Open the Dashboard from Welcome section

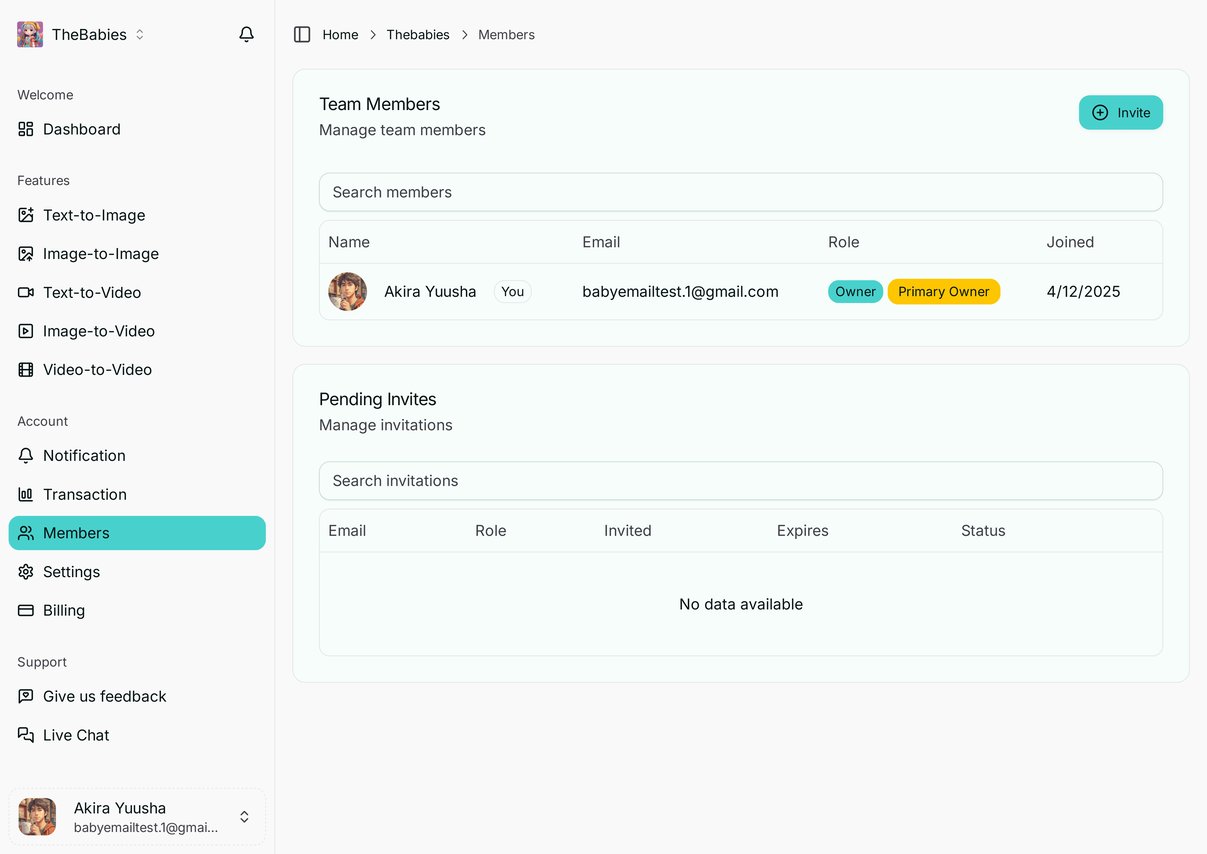coord(81,129)
